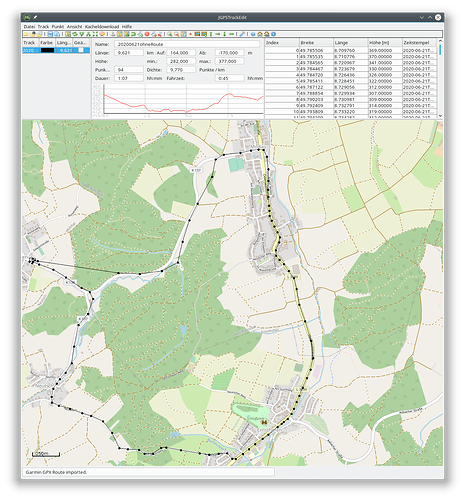Select table row with index 5
464x500 pixels.
pos(351,81)
